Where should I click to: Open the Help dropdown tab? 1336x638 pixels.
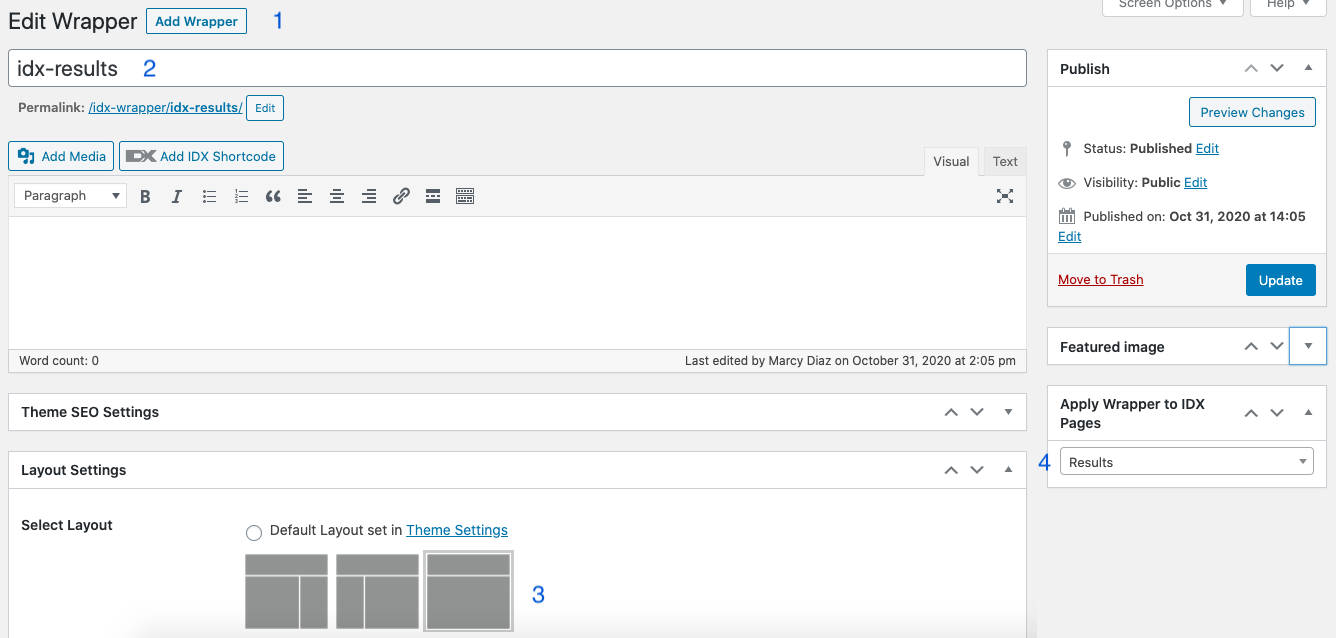click(1288, 6)
